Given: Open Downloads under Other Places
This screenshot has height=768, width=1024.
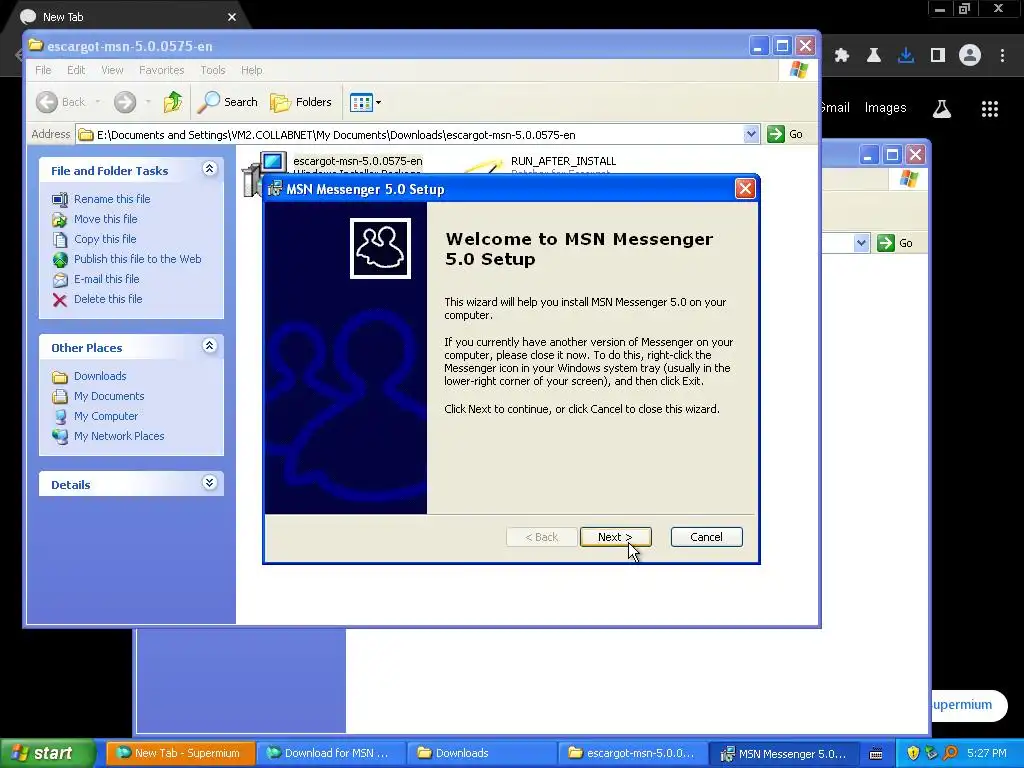Looking at the screenshot, I should coord(100,376).
